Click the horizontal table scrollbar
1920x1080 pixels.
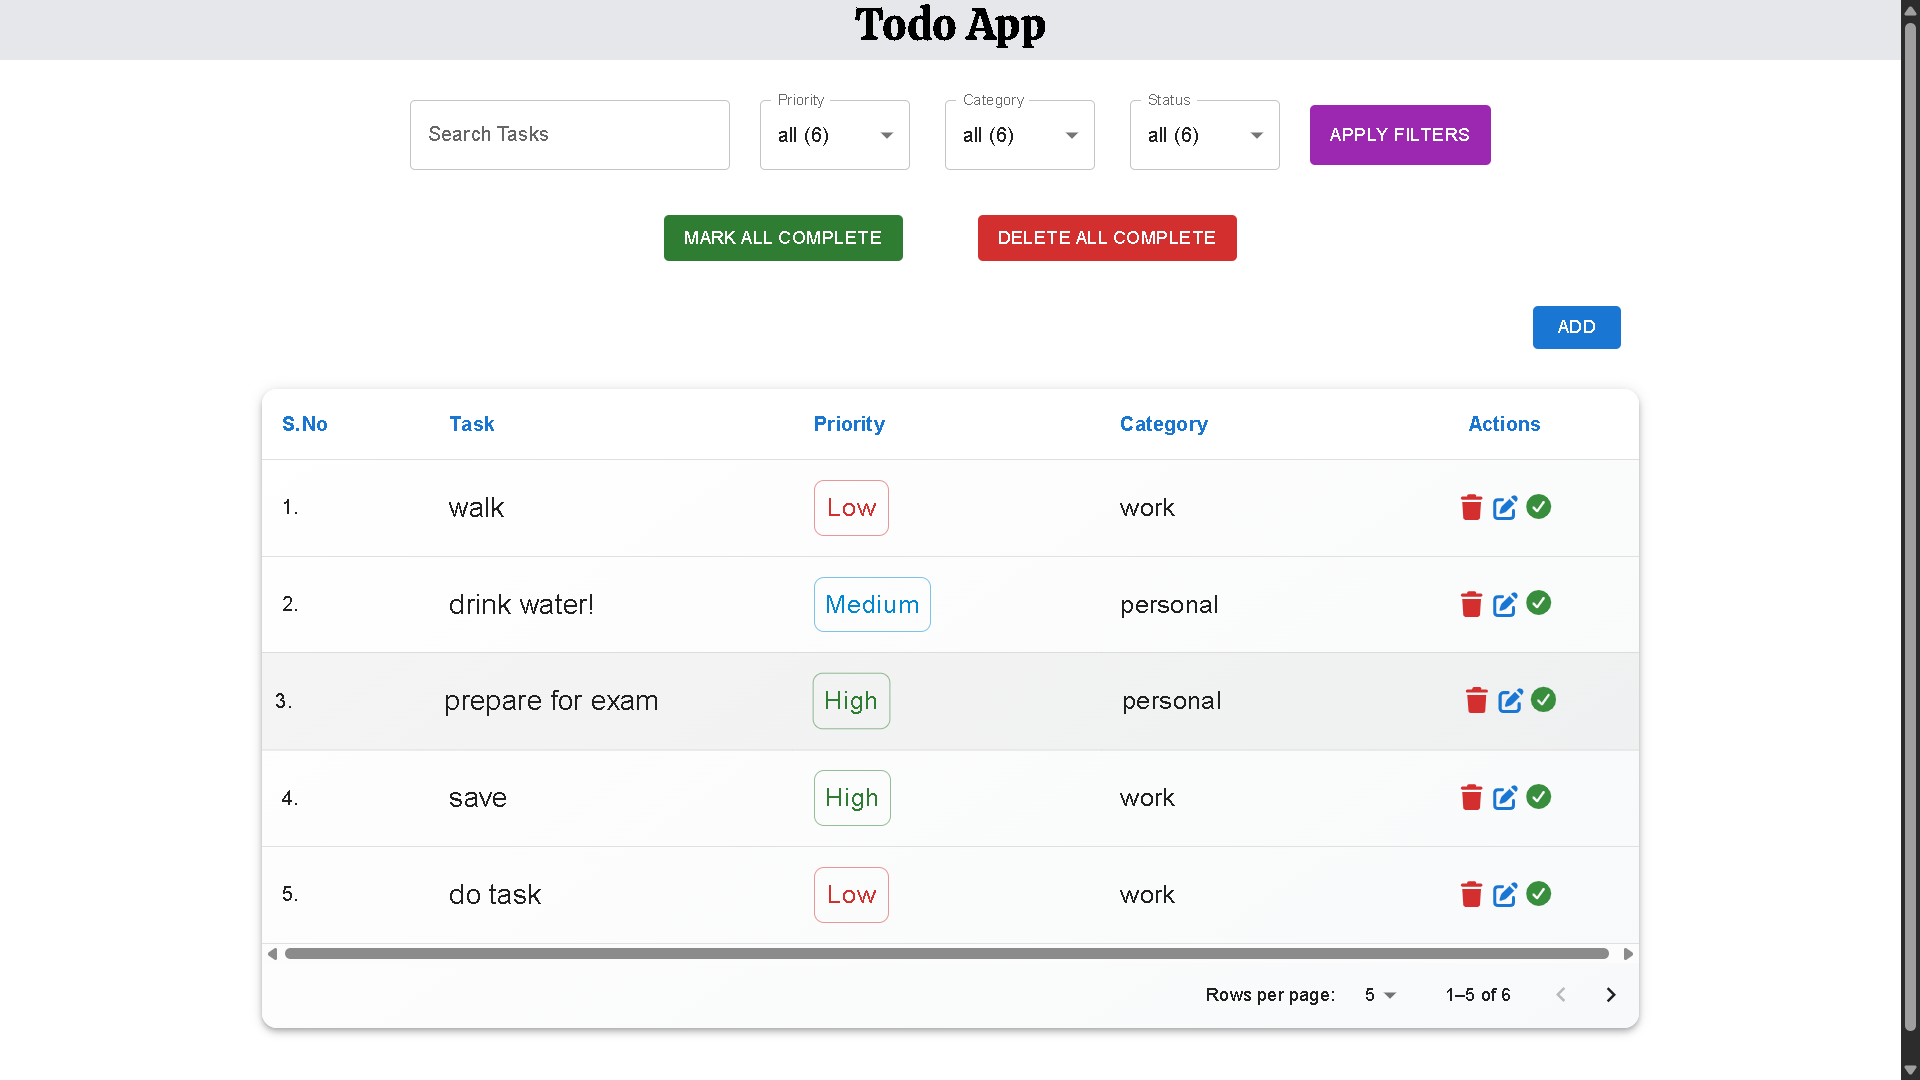944,953
